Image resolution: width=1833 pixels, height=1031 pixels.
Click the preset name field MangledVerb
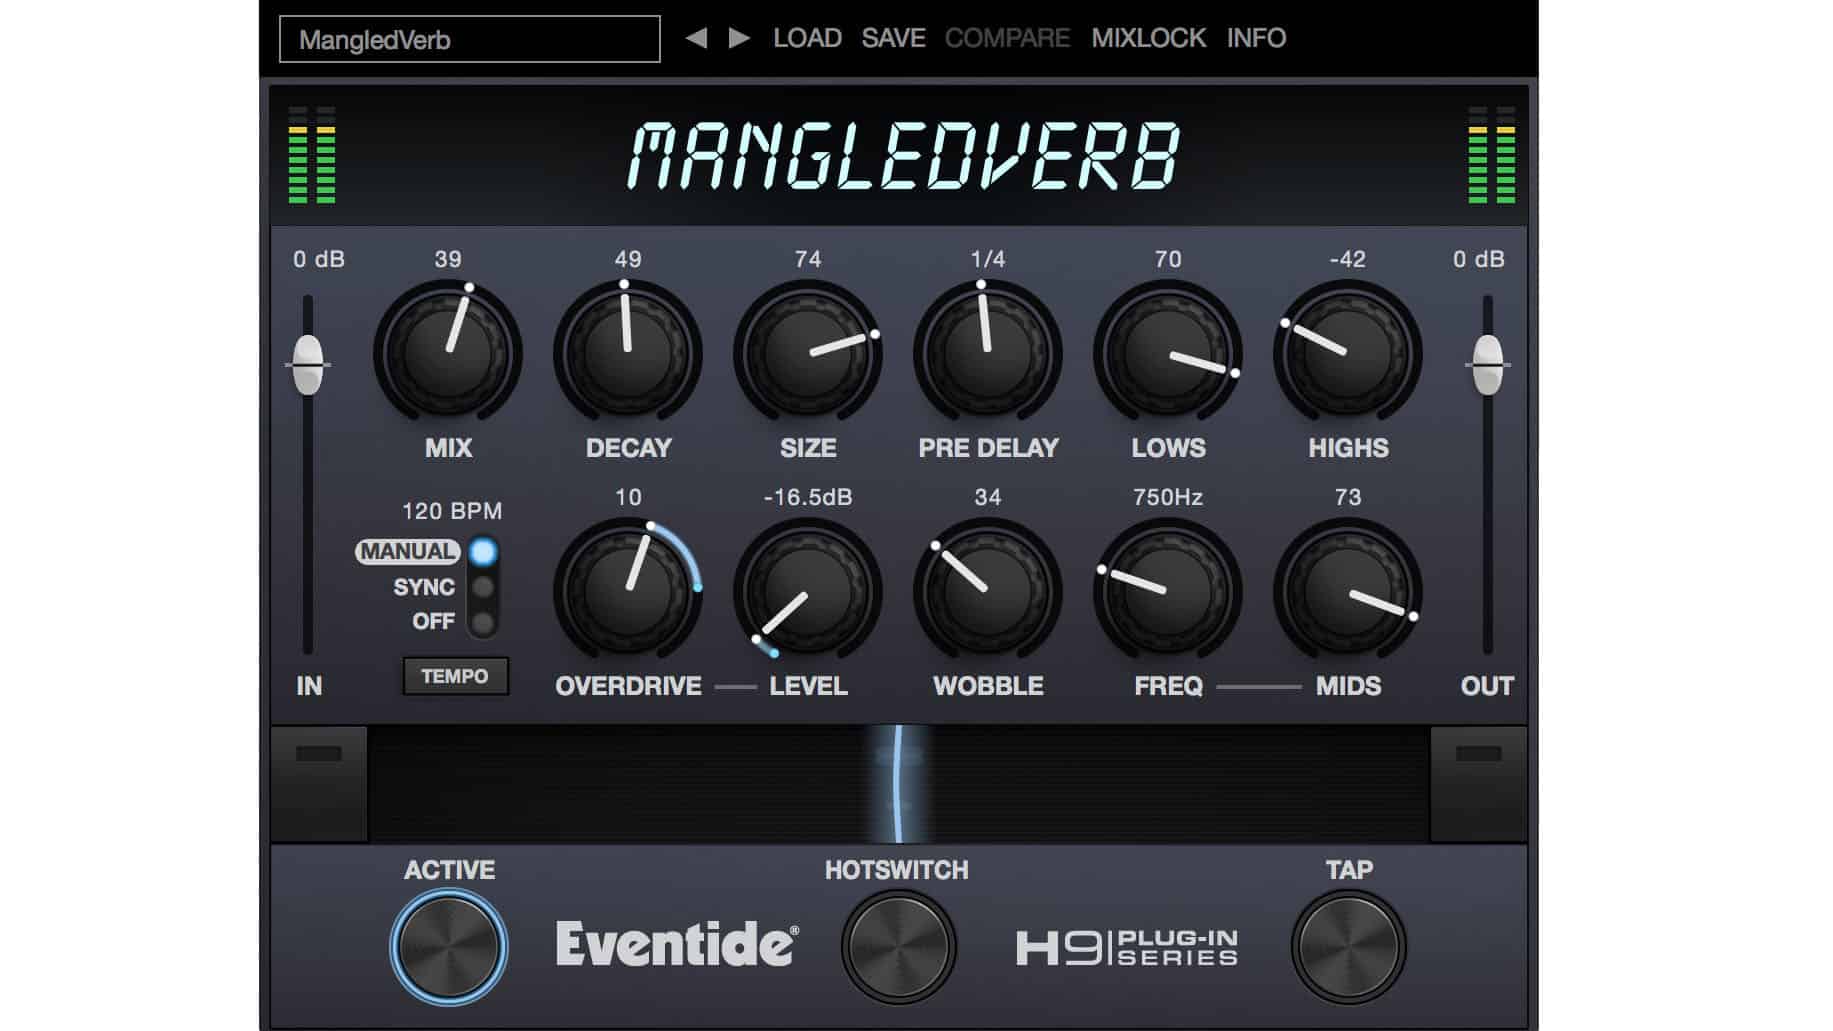[x=469, y=39]
